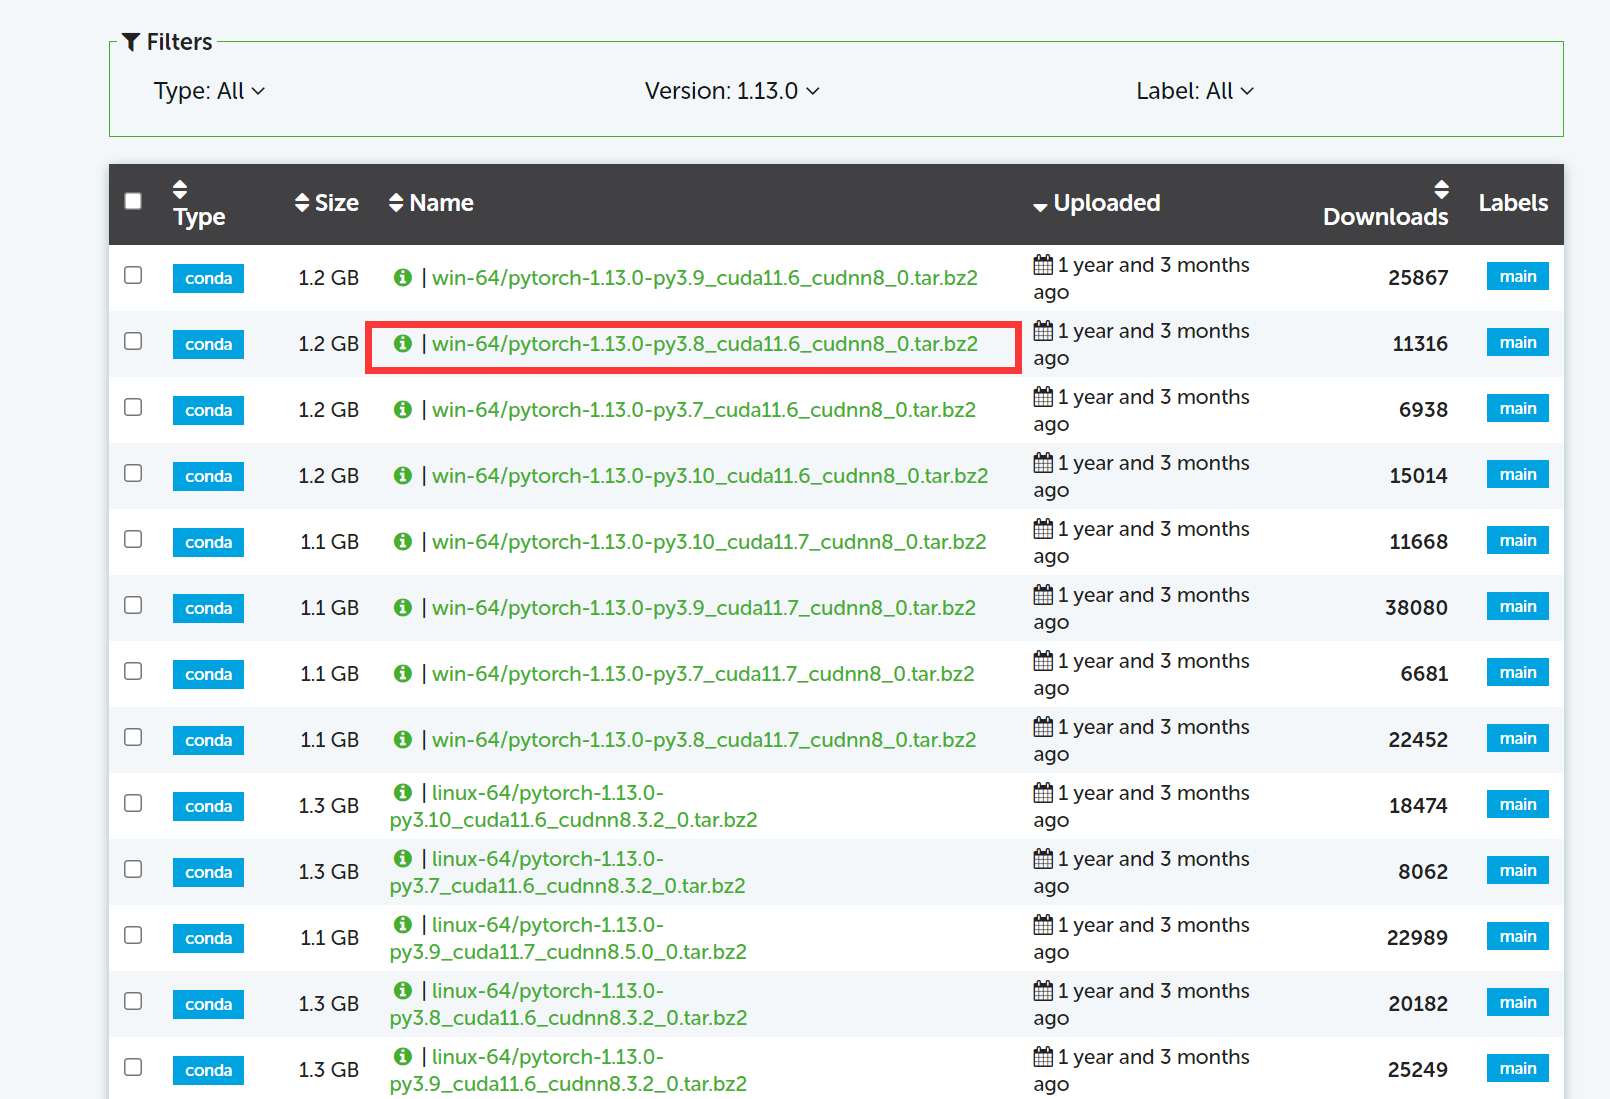The height and width of the screenshot is (1099, 1610).
Task: Check the box for win-64 py3.8 cuda11.6 row
Action: (x=133, y=341)
